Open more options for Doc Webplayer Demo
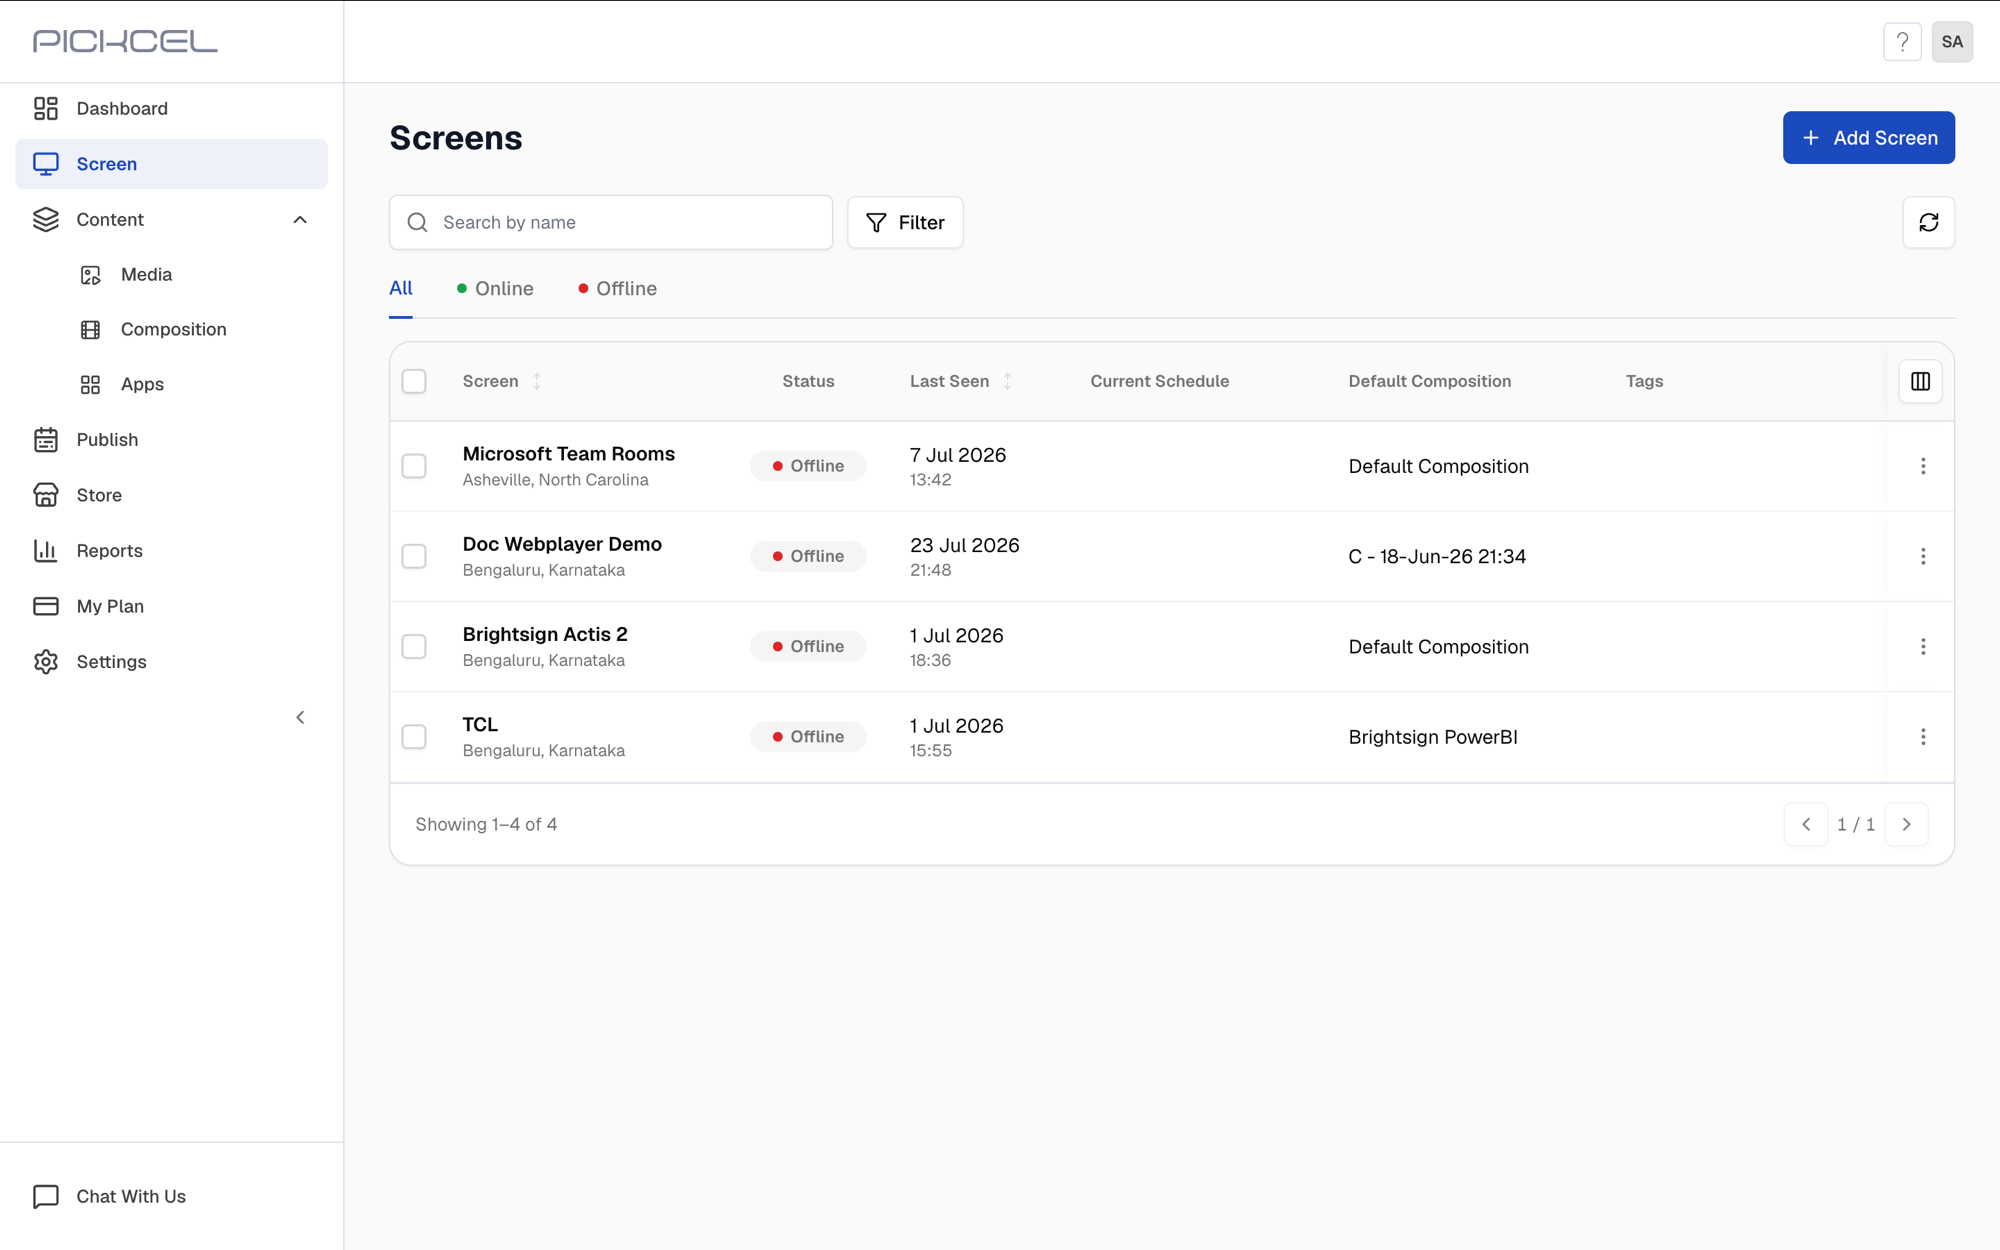The image size is (2000, 1250). (1922, 556)
